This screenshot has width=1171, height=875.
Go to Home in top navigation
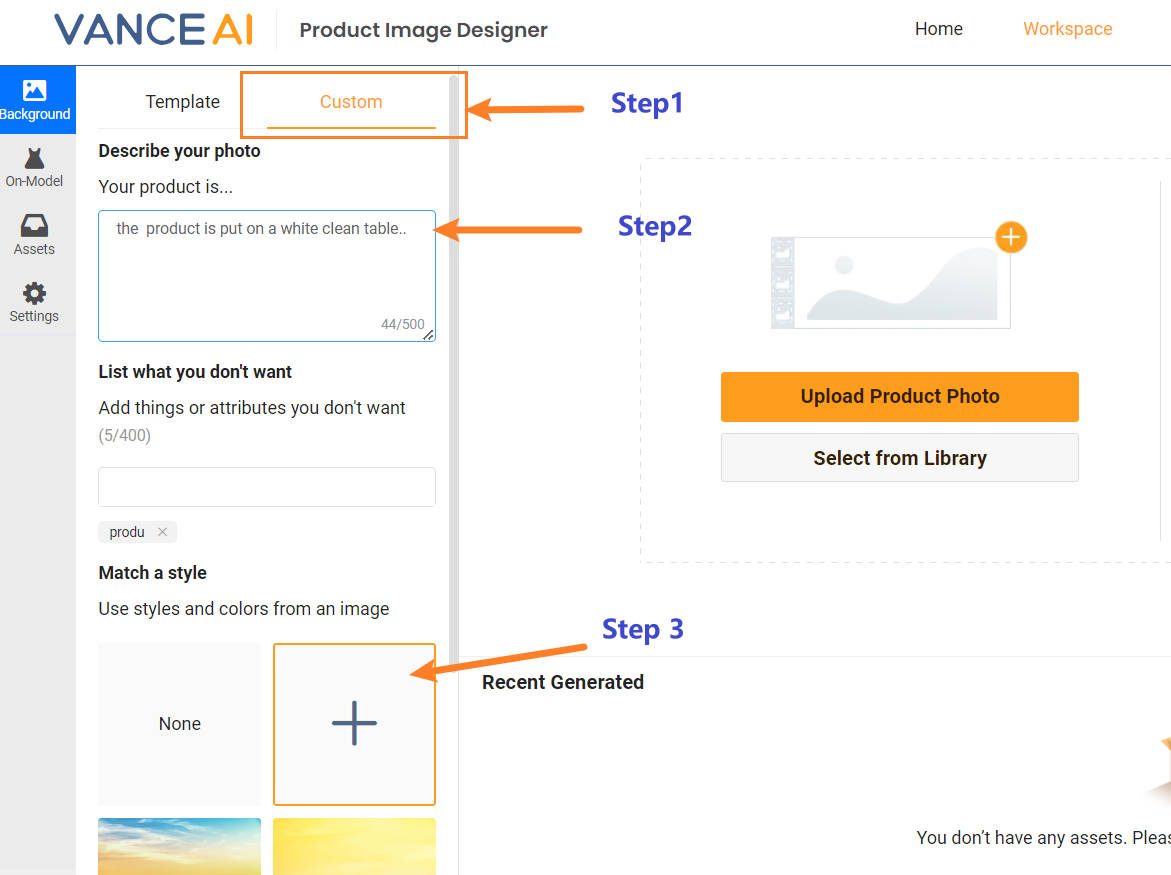(938, 29)
